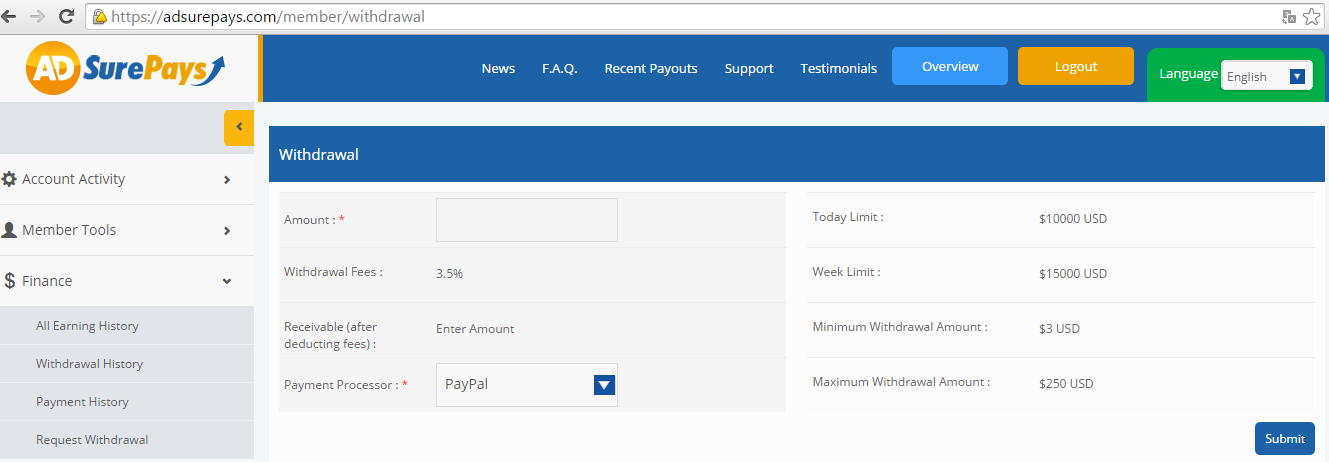The image size is (1329, 462).
Task: Reload the page with refresh icon
Action: tap(67, 16)
